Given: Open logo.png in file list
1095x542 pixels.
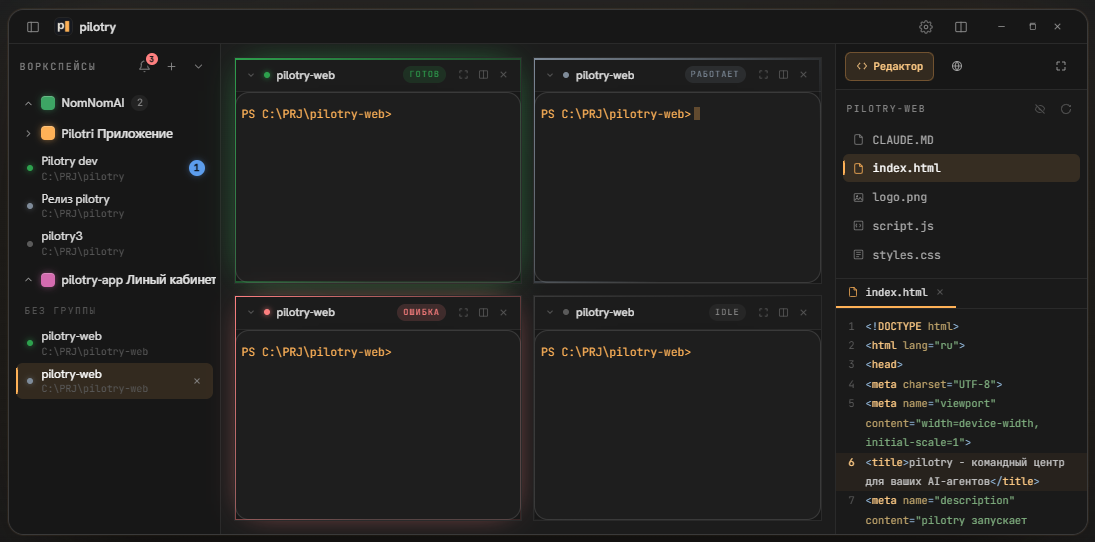Looking at the screenshot, I should tap(961, 198).
